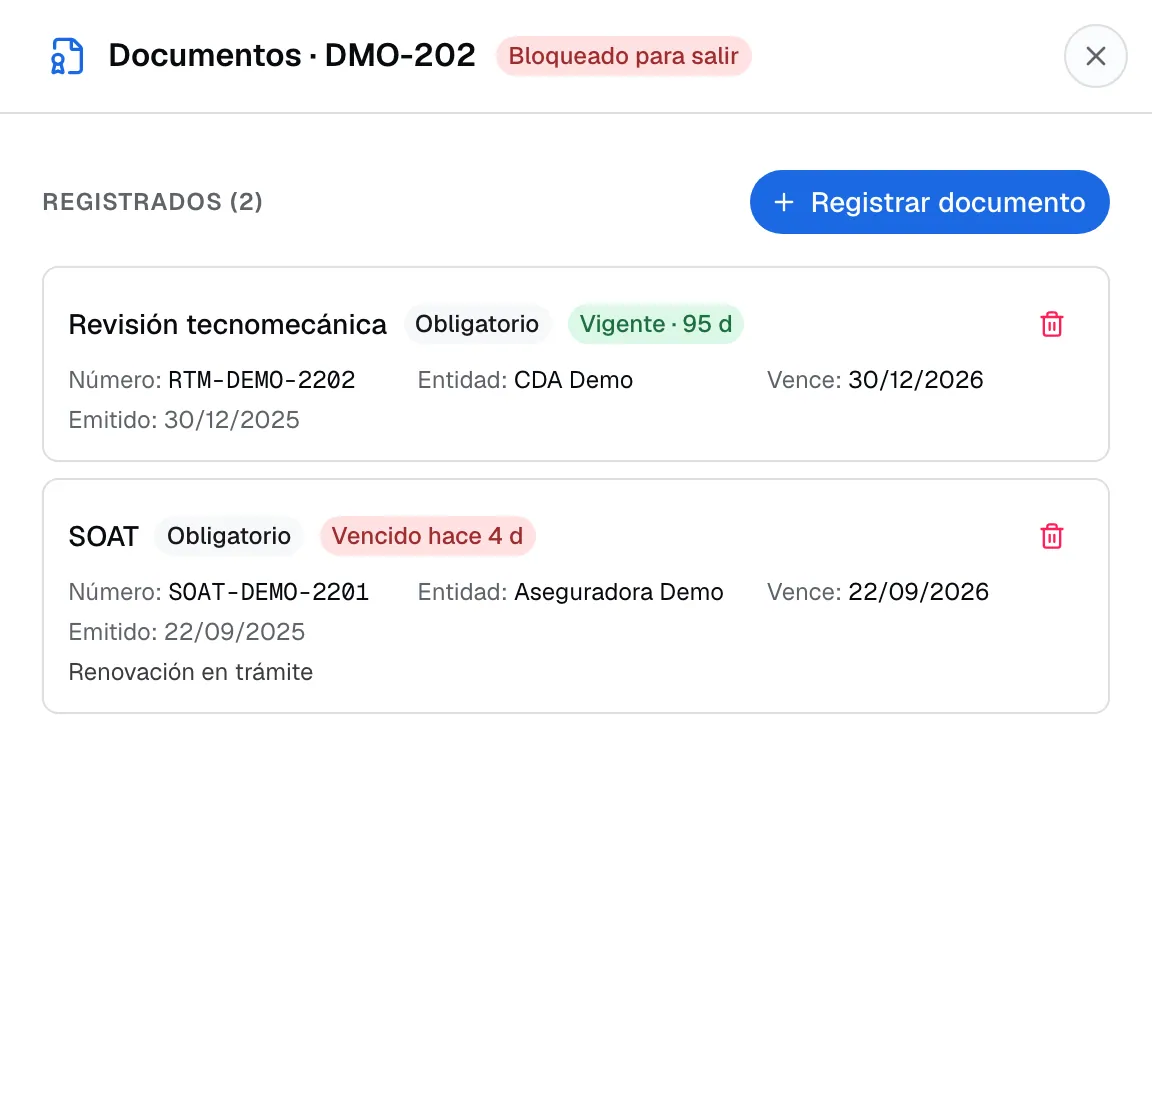Click expiry date 22/09/2026

pyautogui.click(x=918, y=592)
